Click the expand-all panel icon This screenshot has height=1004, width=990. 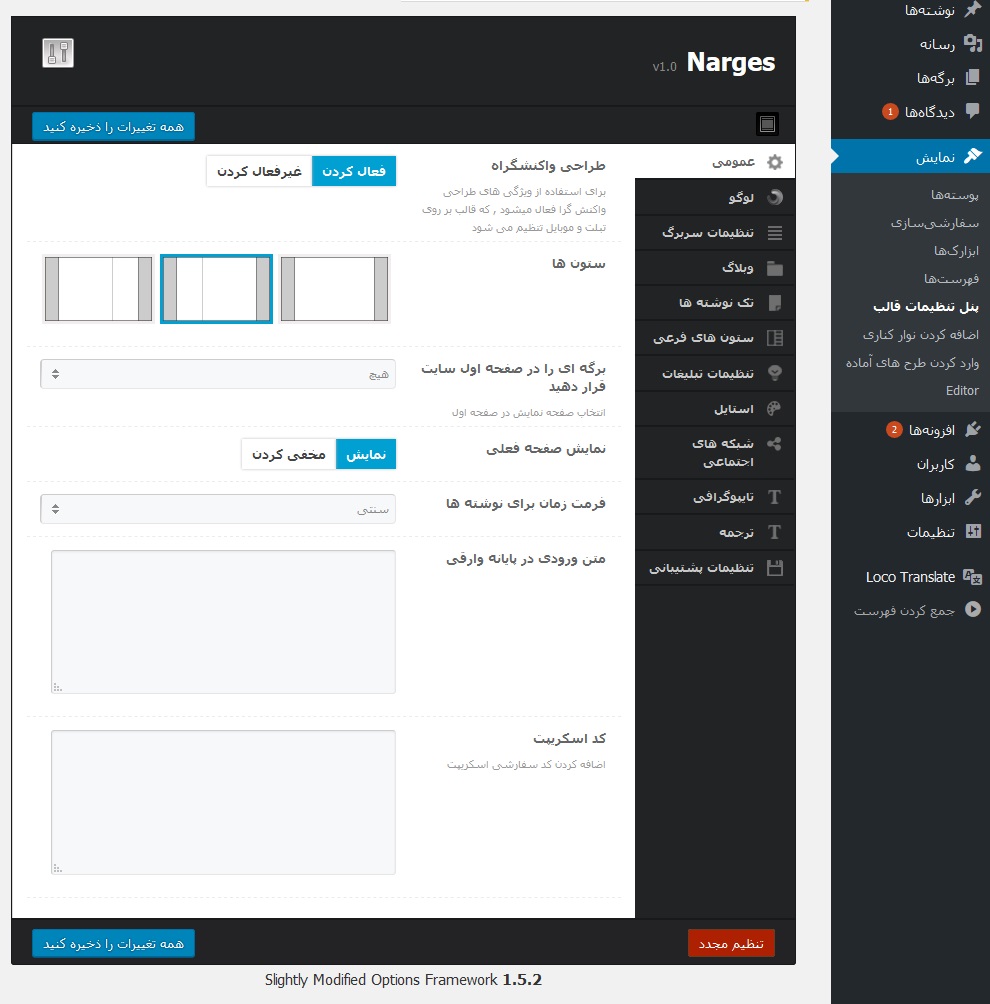click(767, 124)
